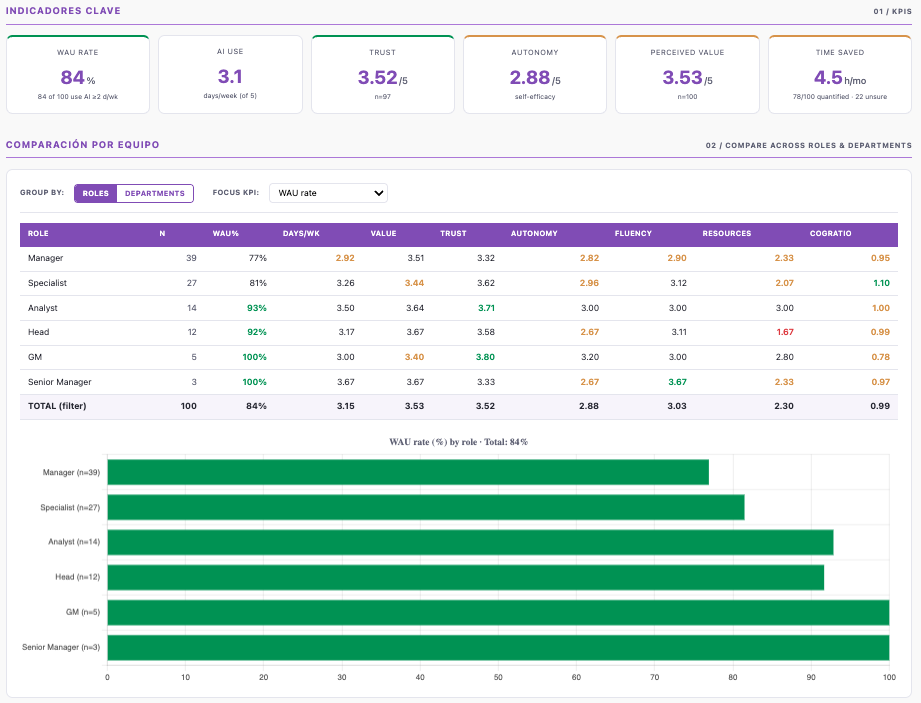Click Manager WAU% value 77%
Screen dimensions: 921x703
pos(258,258)
